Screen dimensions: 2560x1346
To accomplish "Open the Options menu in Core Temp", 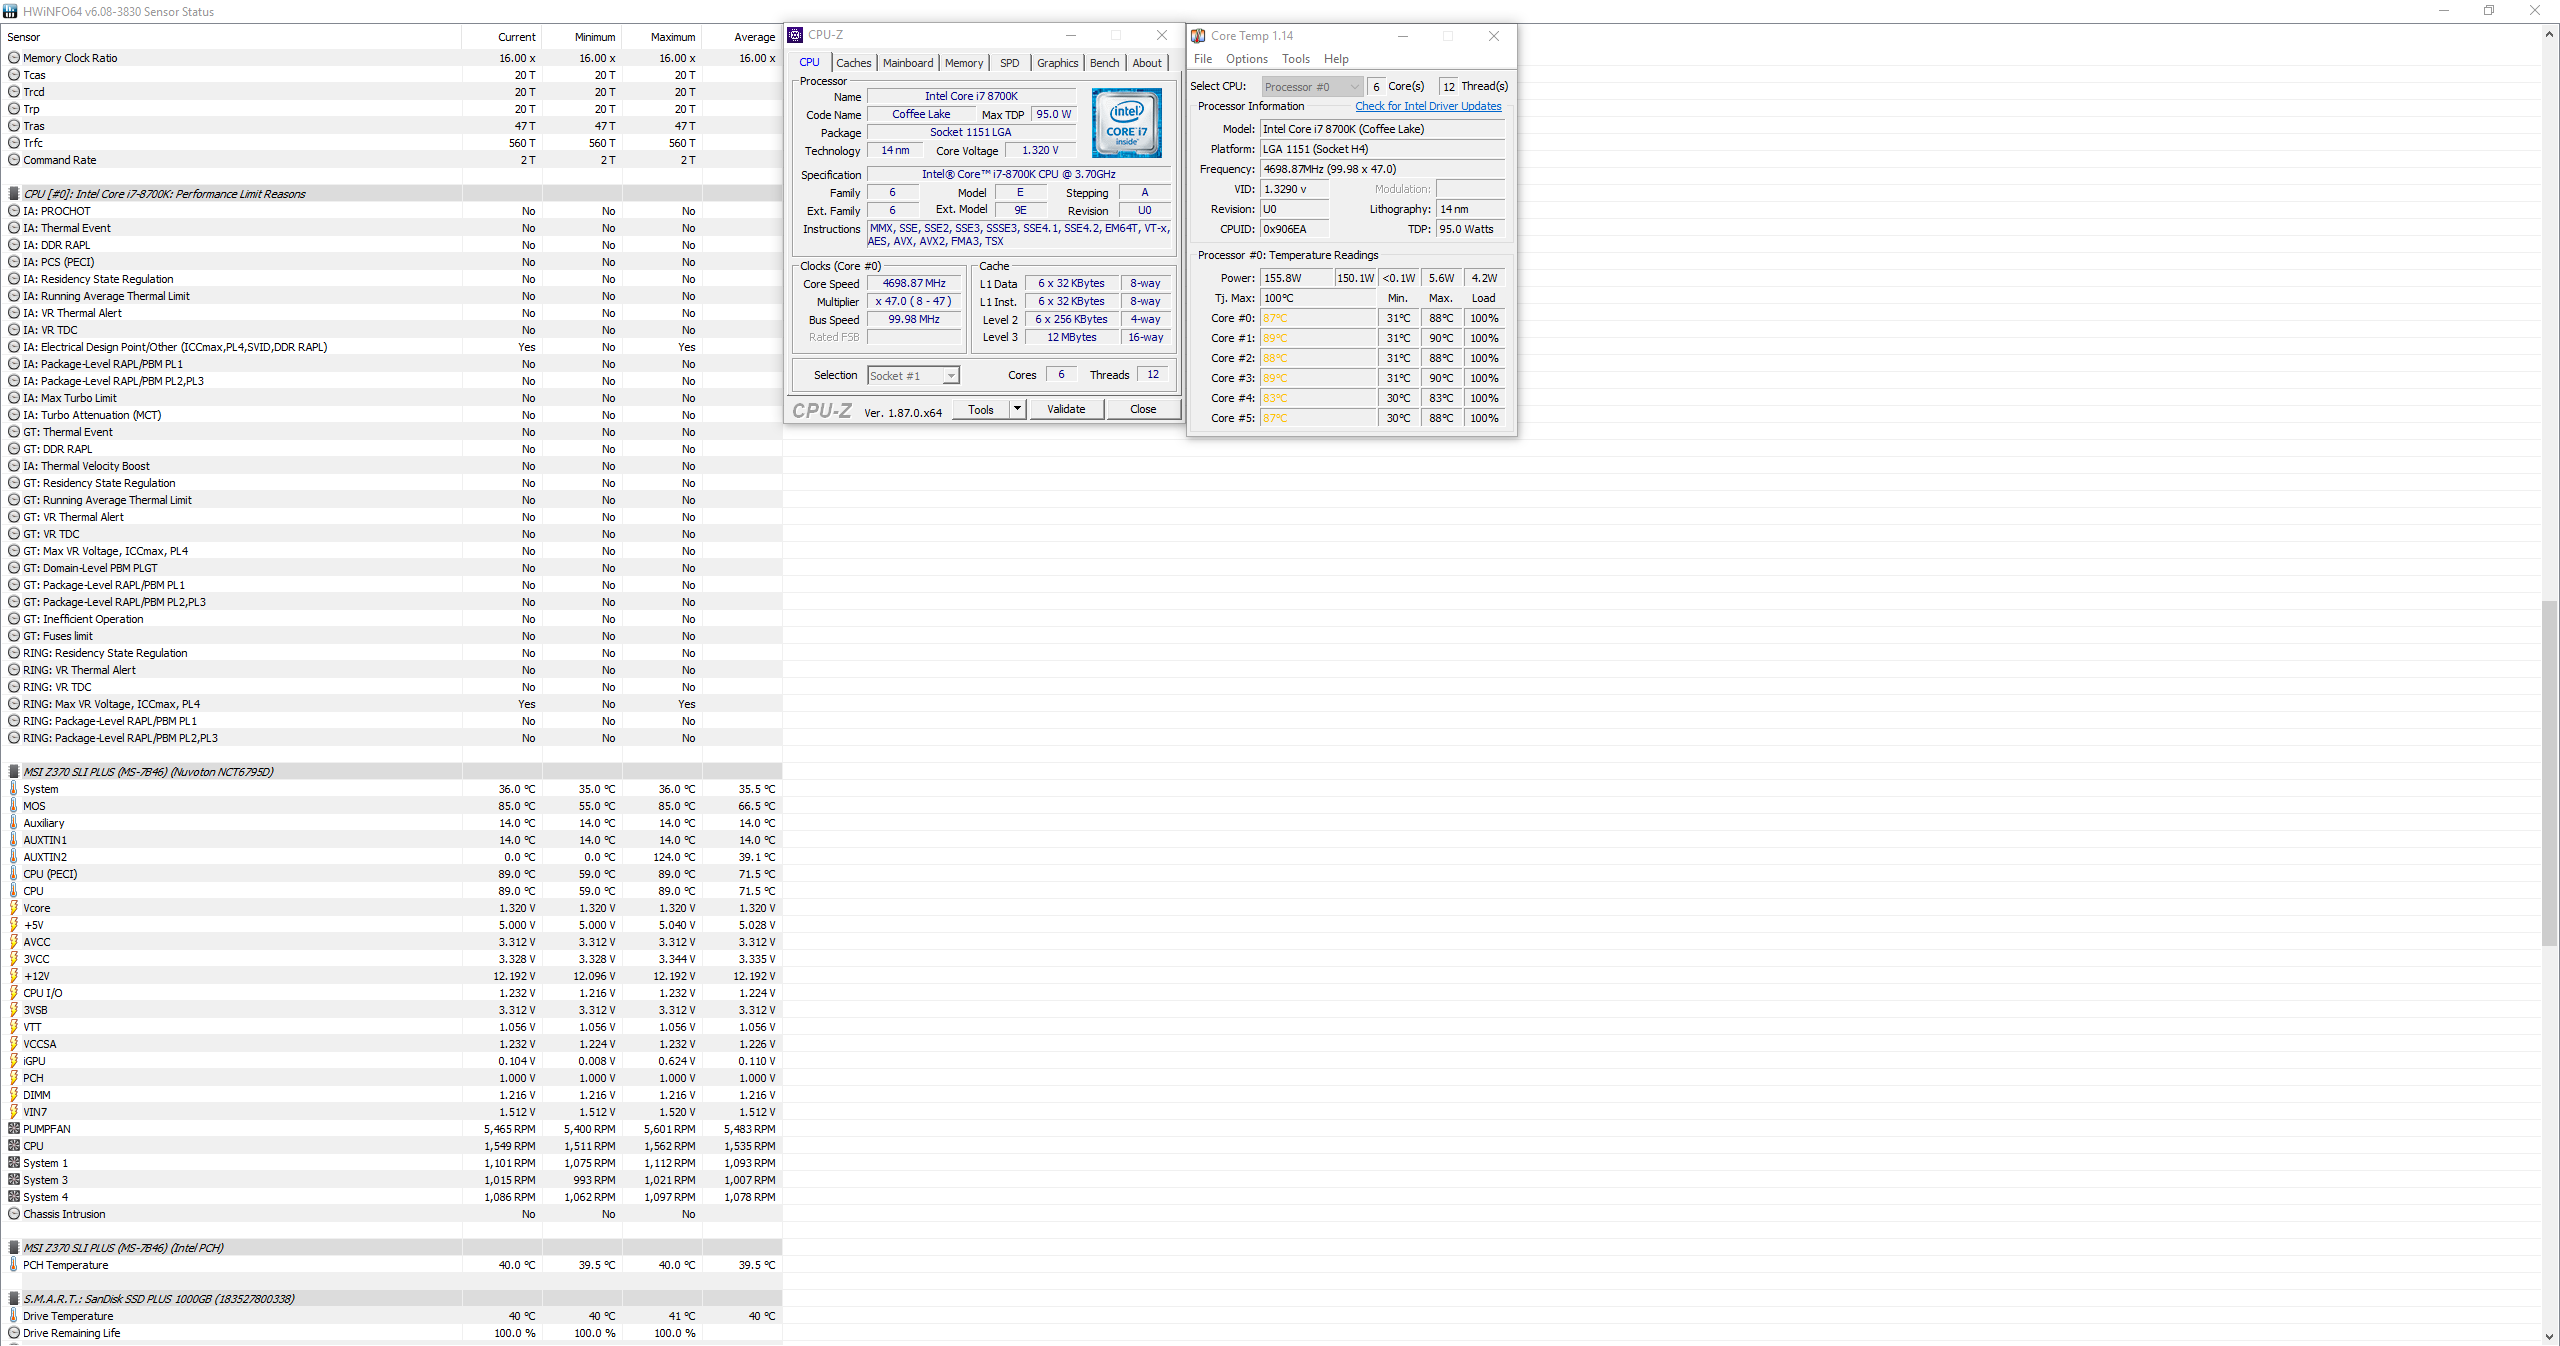I will click(1246, 59).
